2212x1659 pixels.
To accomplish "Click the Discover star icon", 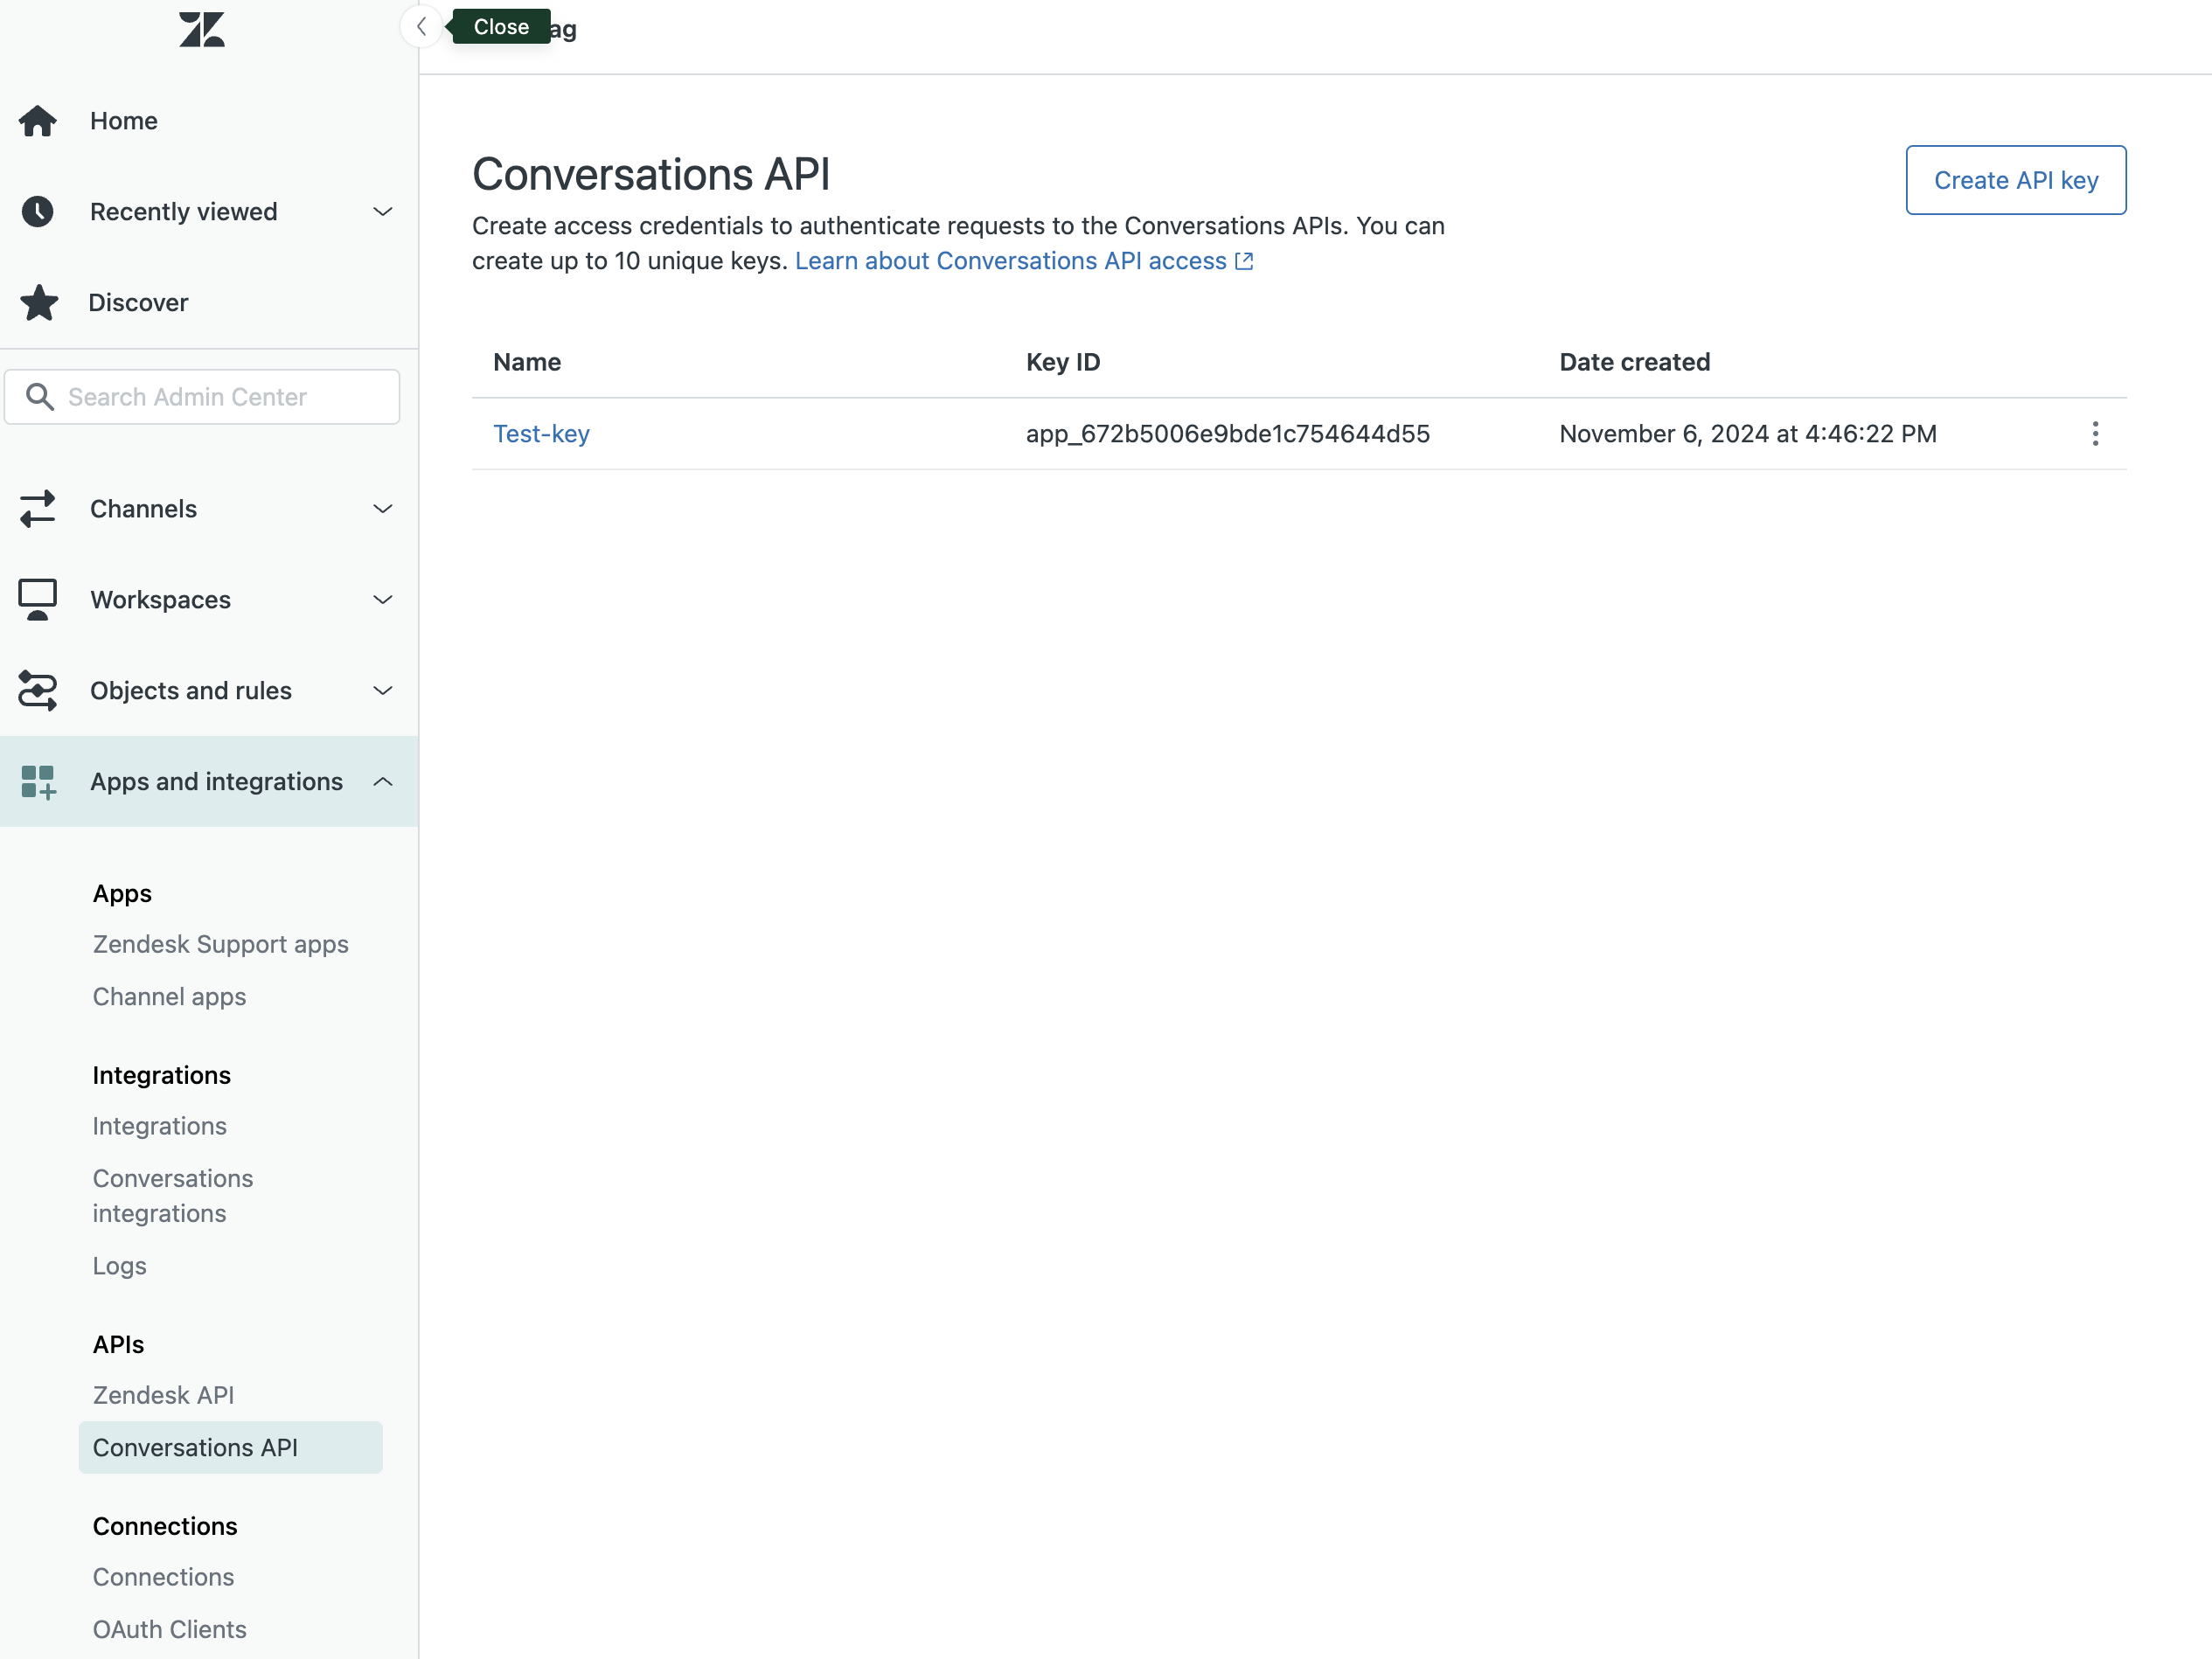I will click(39, 303).
